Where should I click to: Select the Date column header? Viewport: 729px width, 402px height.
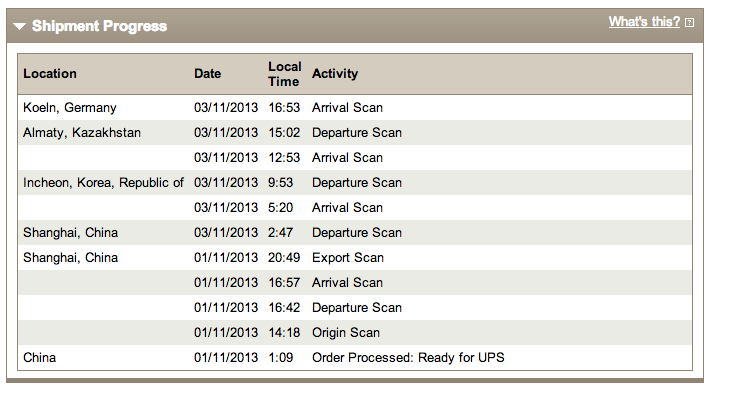[x=207, y=74]
